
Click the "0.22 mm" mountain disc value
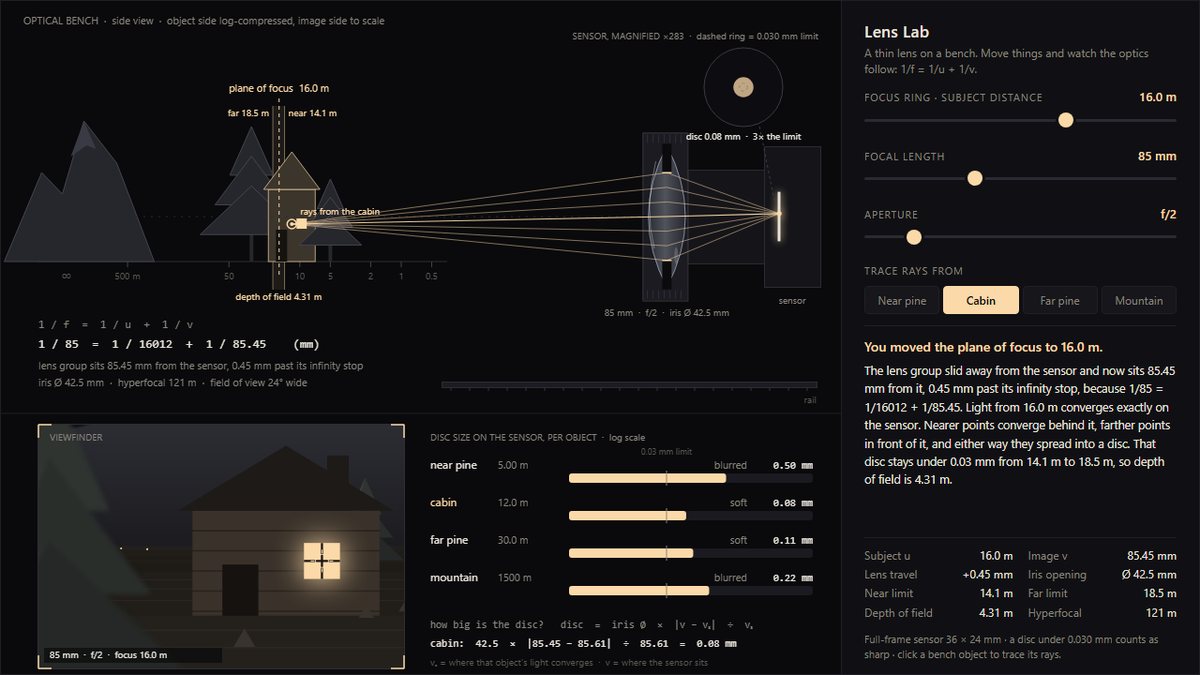pyautogui.click(x=792, y=578)
